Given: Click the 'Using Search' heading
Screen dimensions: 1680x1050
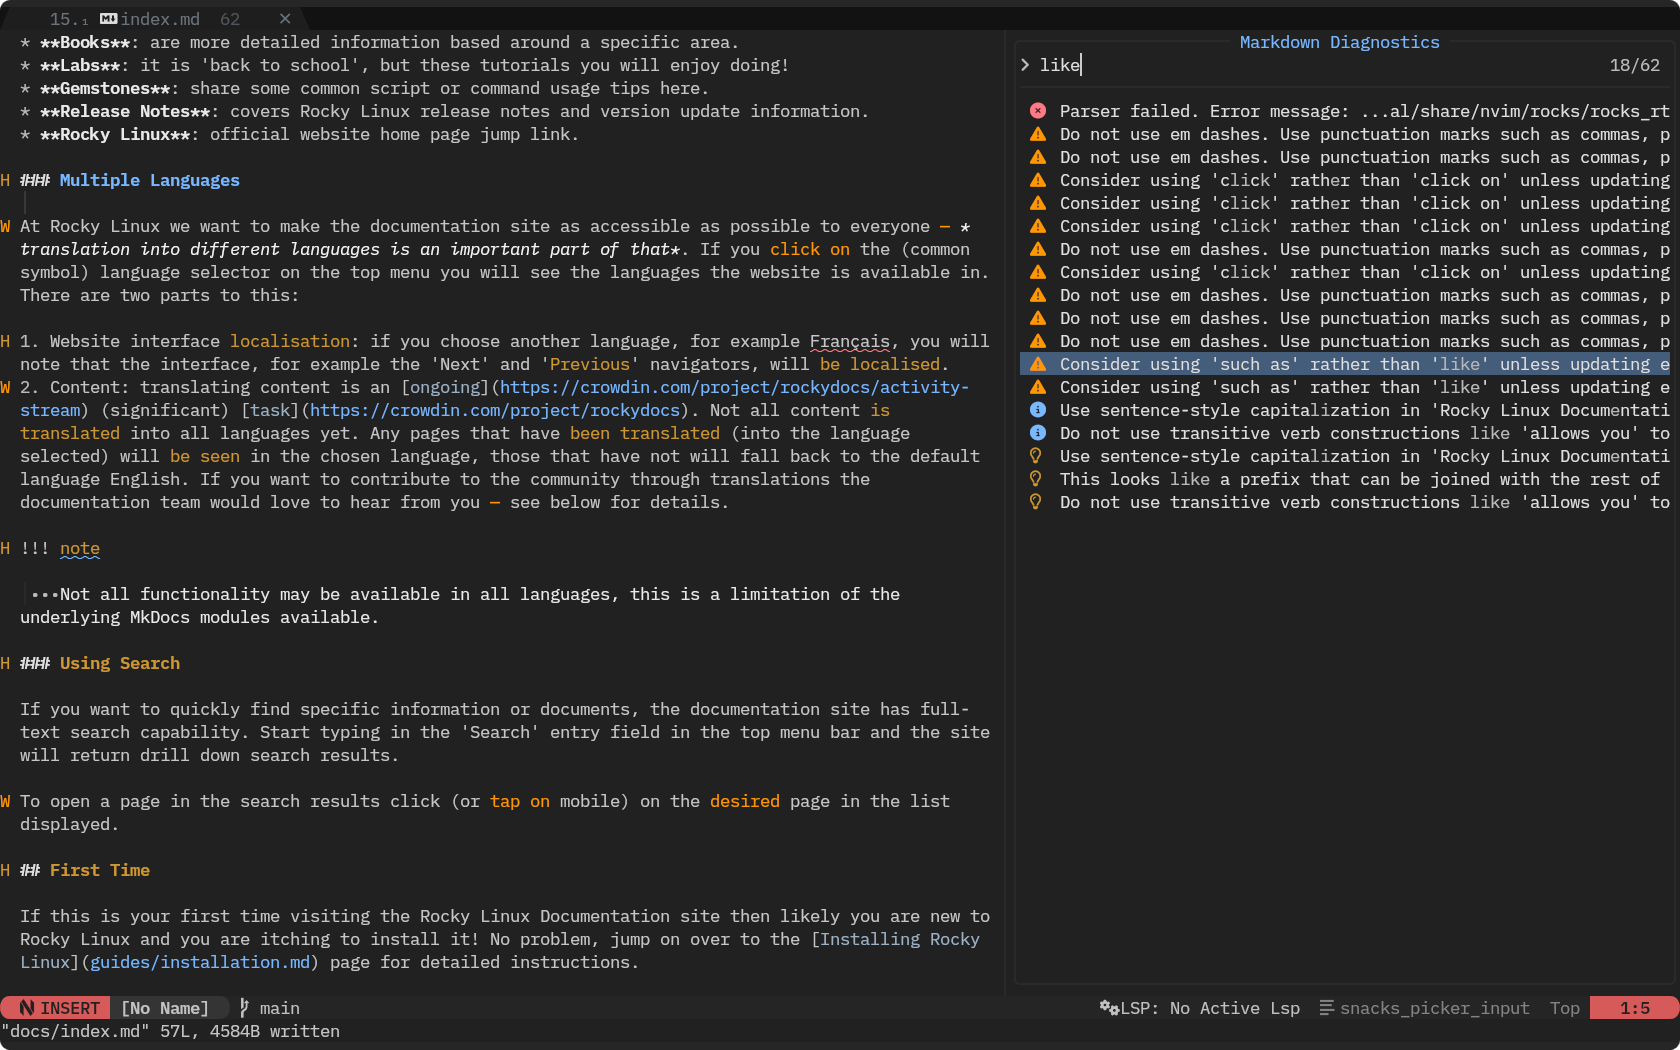Looking at the screenshot, I should pyautogui.click(x=120, y=663).
